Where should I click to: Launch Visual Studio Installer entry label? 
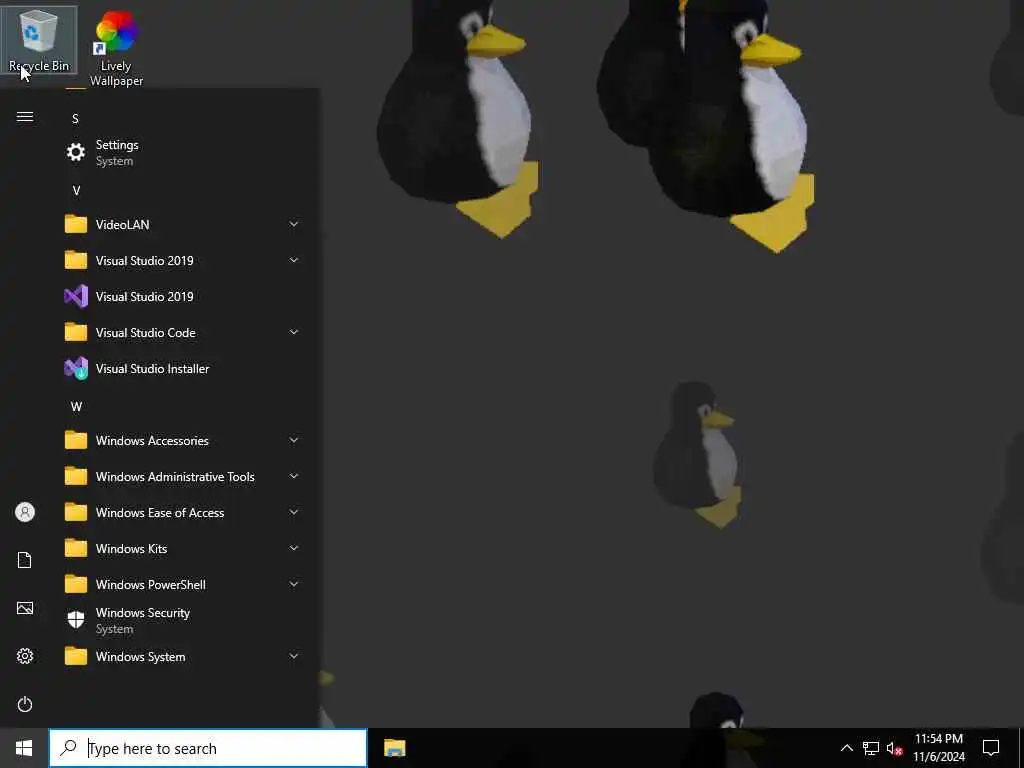[x=153, y=368]
